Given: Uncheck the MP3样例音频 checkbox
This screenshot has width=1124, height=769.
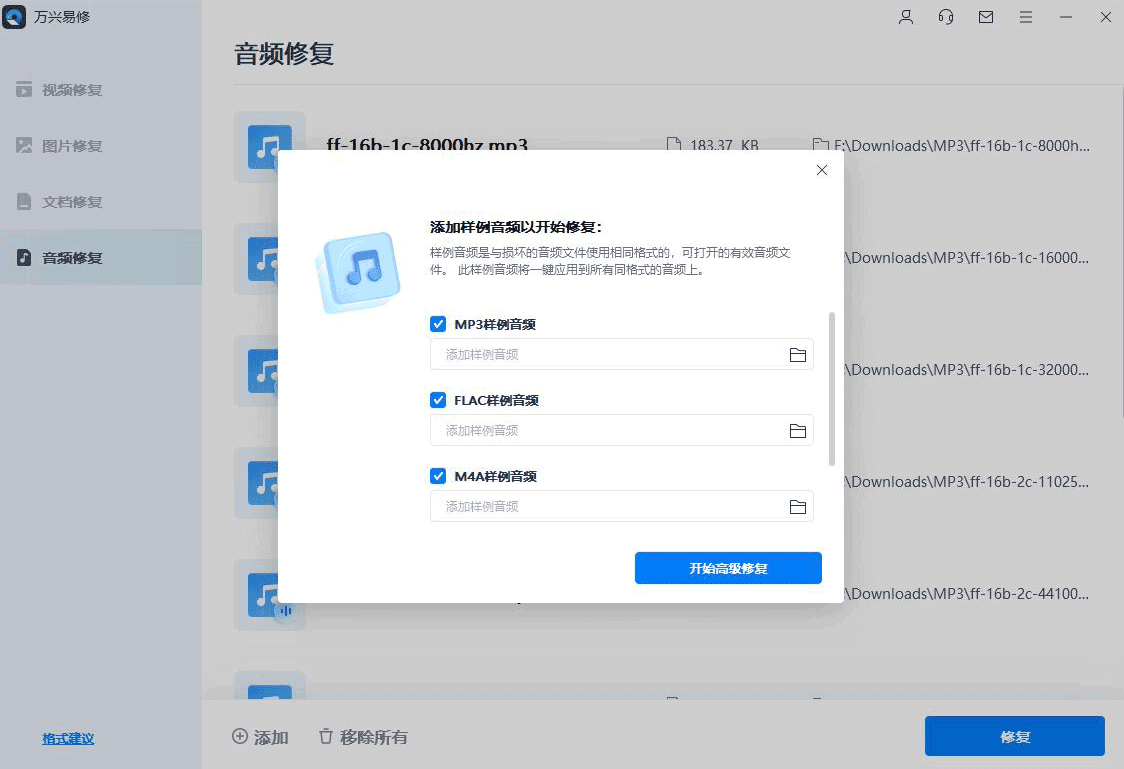Looking at the screenshot, I should click(438, 323).
